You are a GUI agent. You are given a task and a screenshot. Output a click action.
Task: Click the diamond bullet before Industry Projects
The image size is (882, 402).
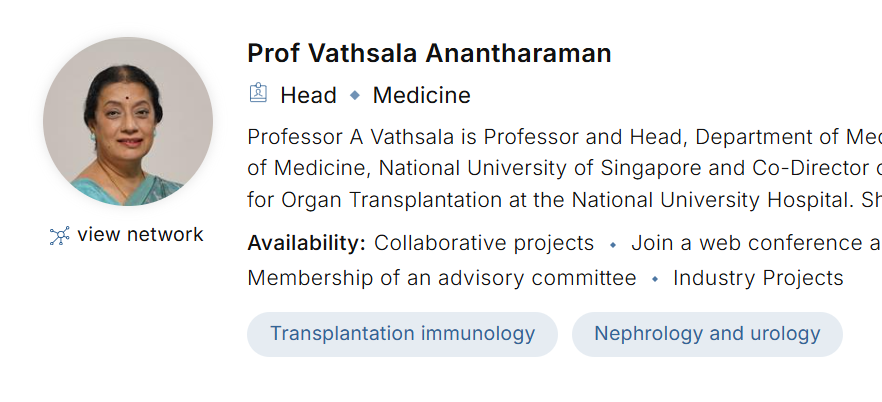655,279
